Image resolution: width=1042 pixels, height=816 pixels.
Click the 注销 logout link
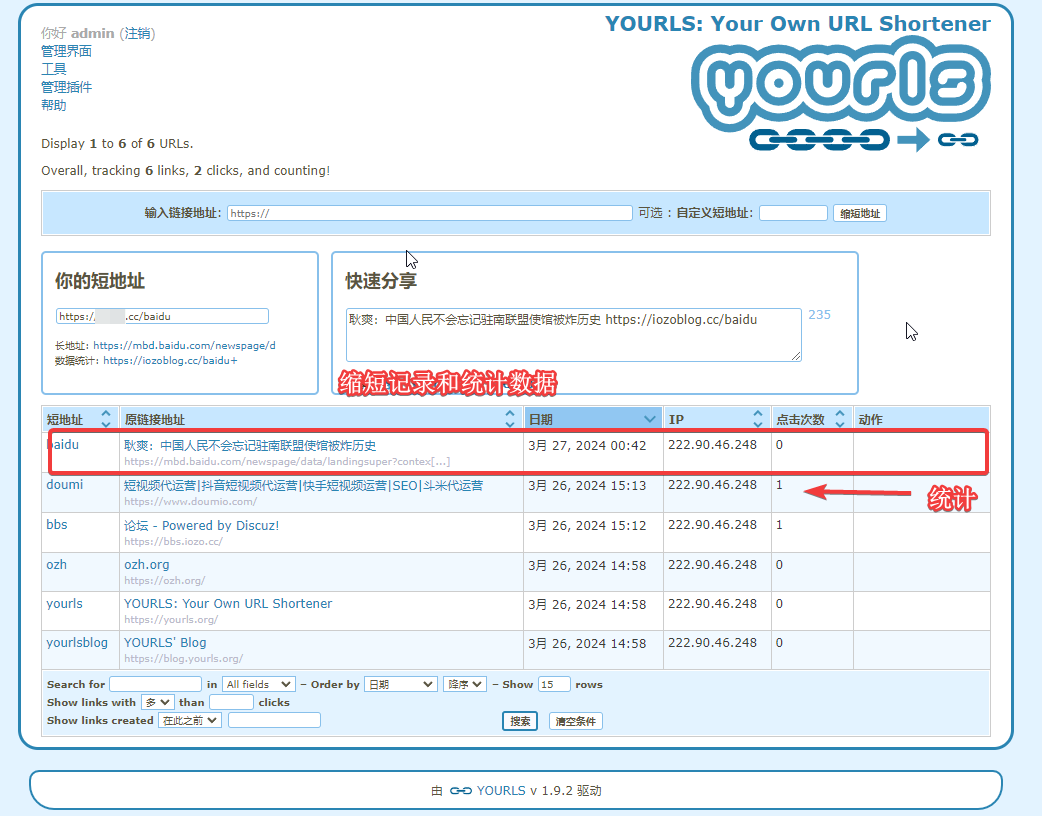tap(137, 33)
